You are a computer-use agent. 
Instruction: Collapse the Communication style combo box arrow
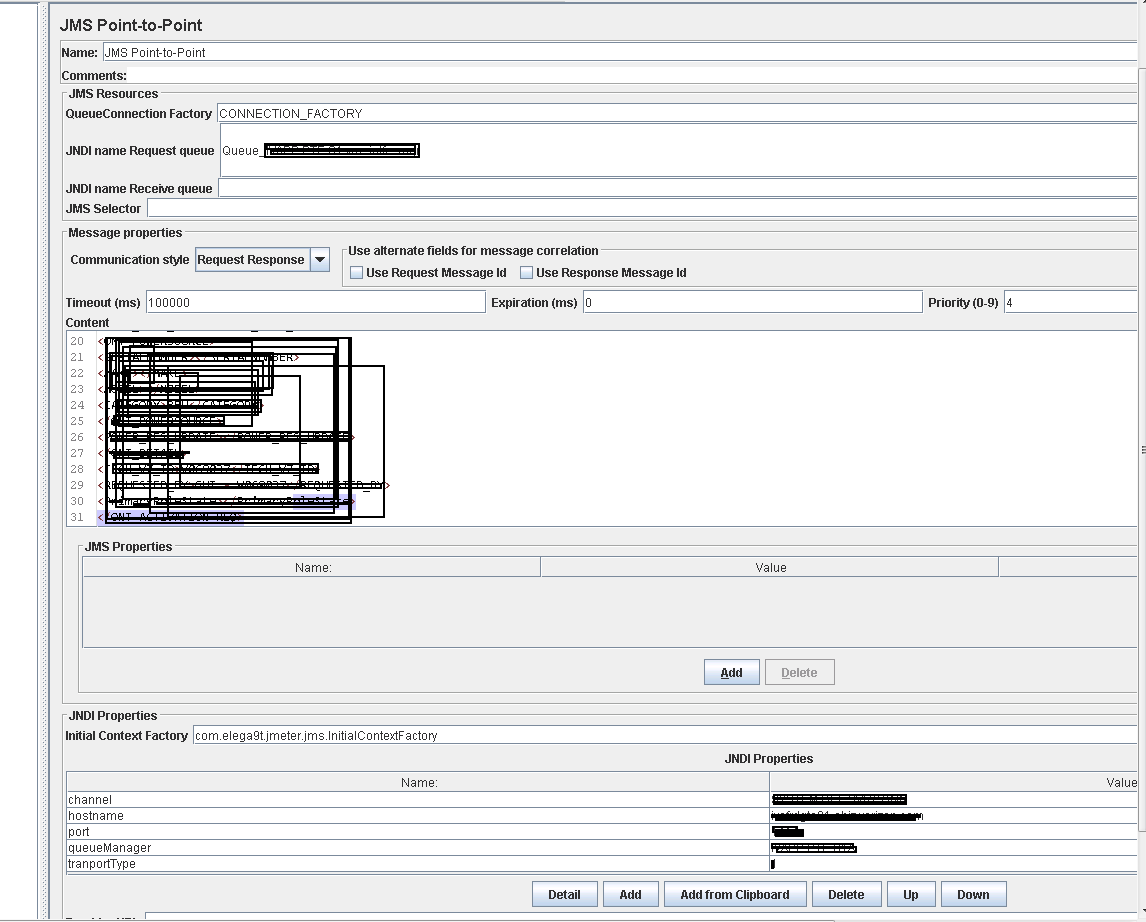tap(320, 259)
